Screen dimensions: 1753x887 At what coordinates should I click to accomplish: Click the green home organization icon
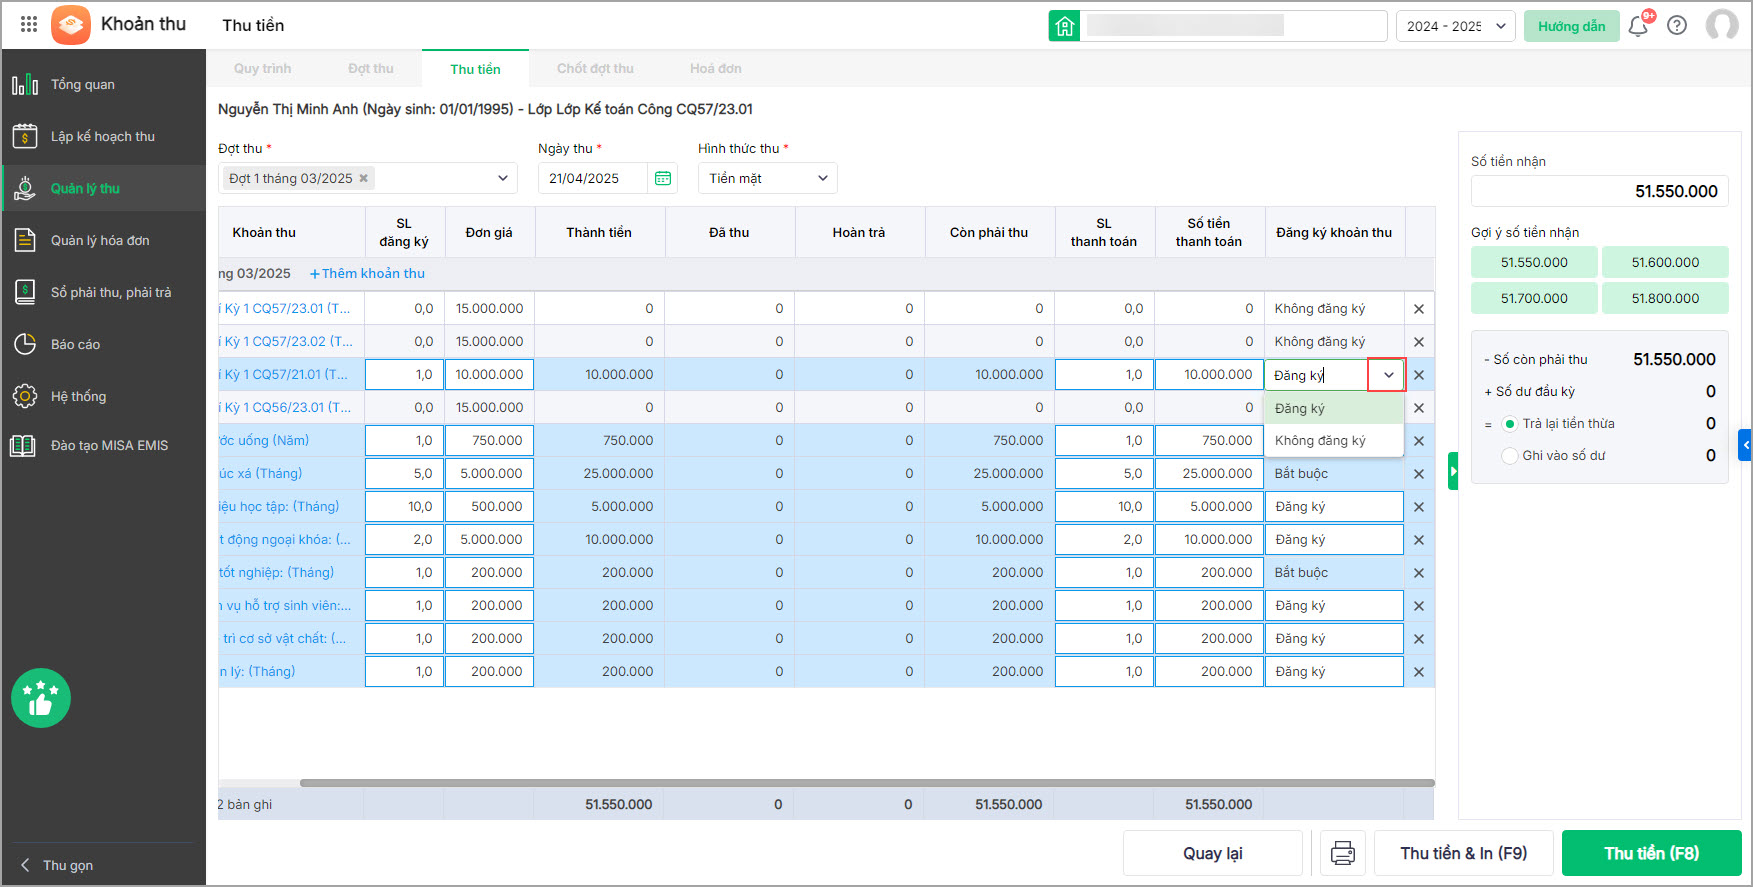click(x=1064, y=26)
